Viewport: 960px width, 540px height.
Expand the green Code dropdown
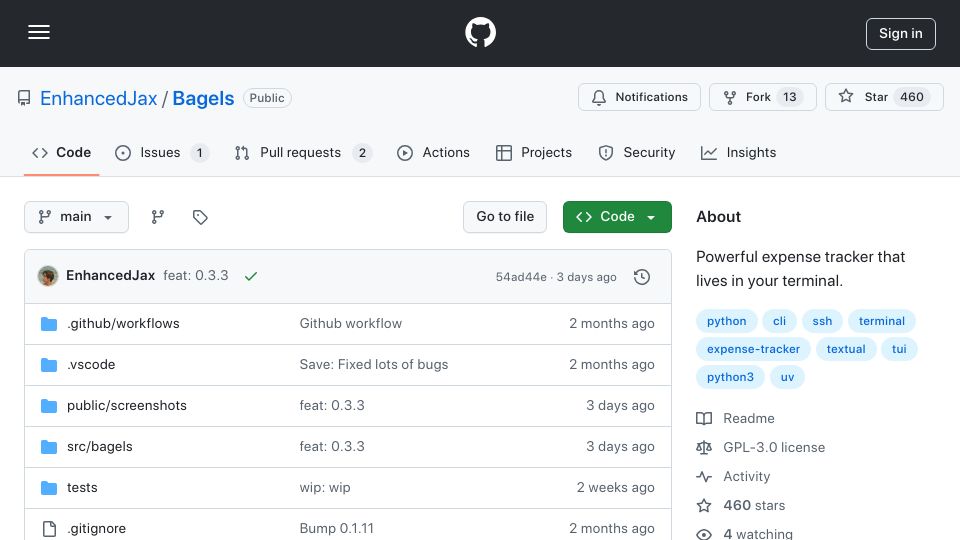(x=617, y=217)
